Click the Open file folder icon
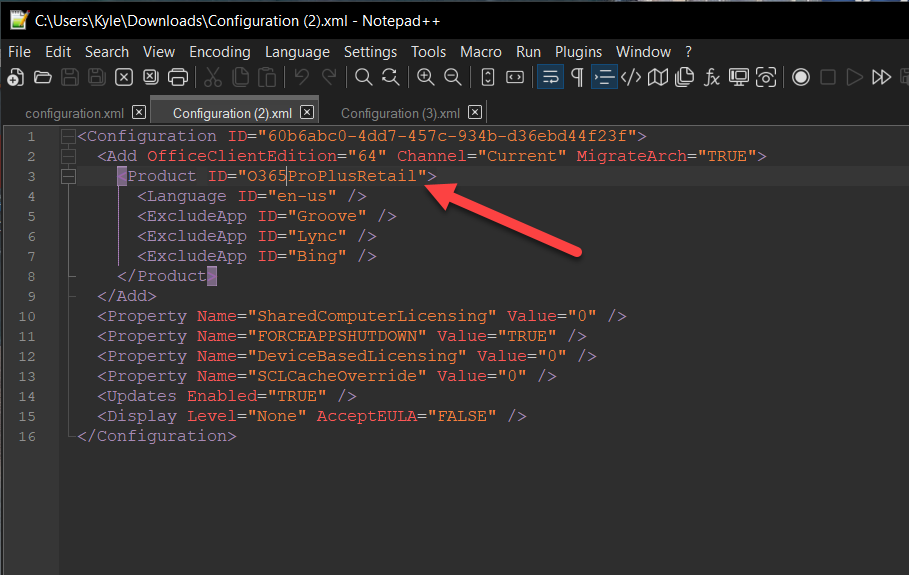The height and width of the screenshot is (575, 909). [42, 77]
